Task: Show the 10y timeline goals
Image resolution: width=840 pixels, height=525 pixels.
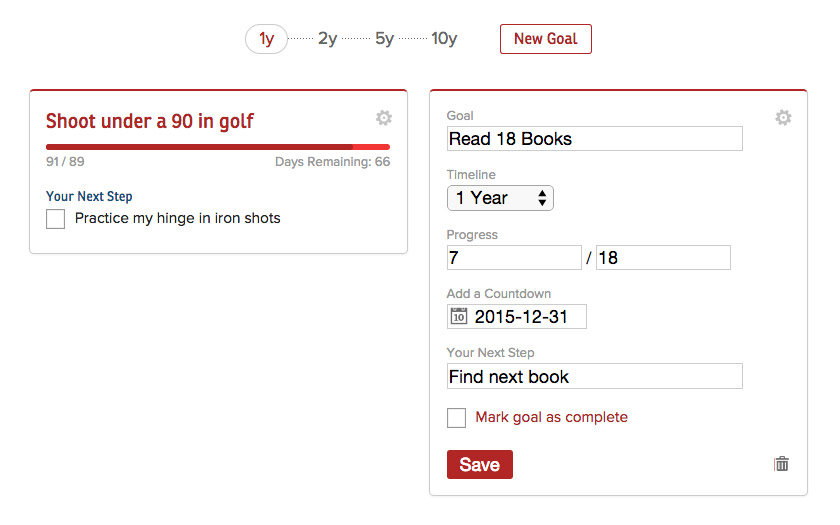Action: point(444,39)
